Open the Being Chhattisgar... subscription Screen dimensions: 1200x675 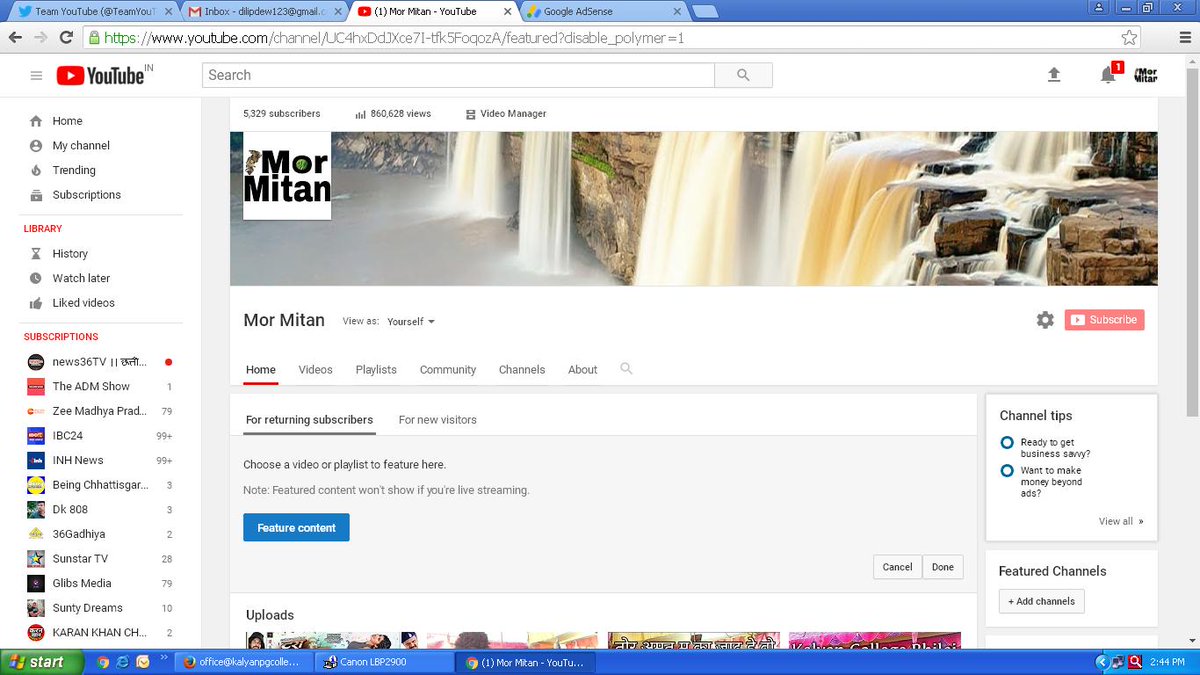coord(100,485)
